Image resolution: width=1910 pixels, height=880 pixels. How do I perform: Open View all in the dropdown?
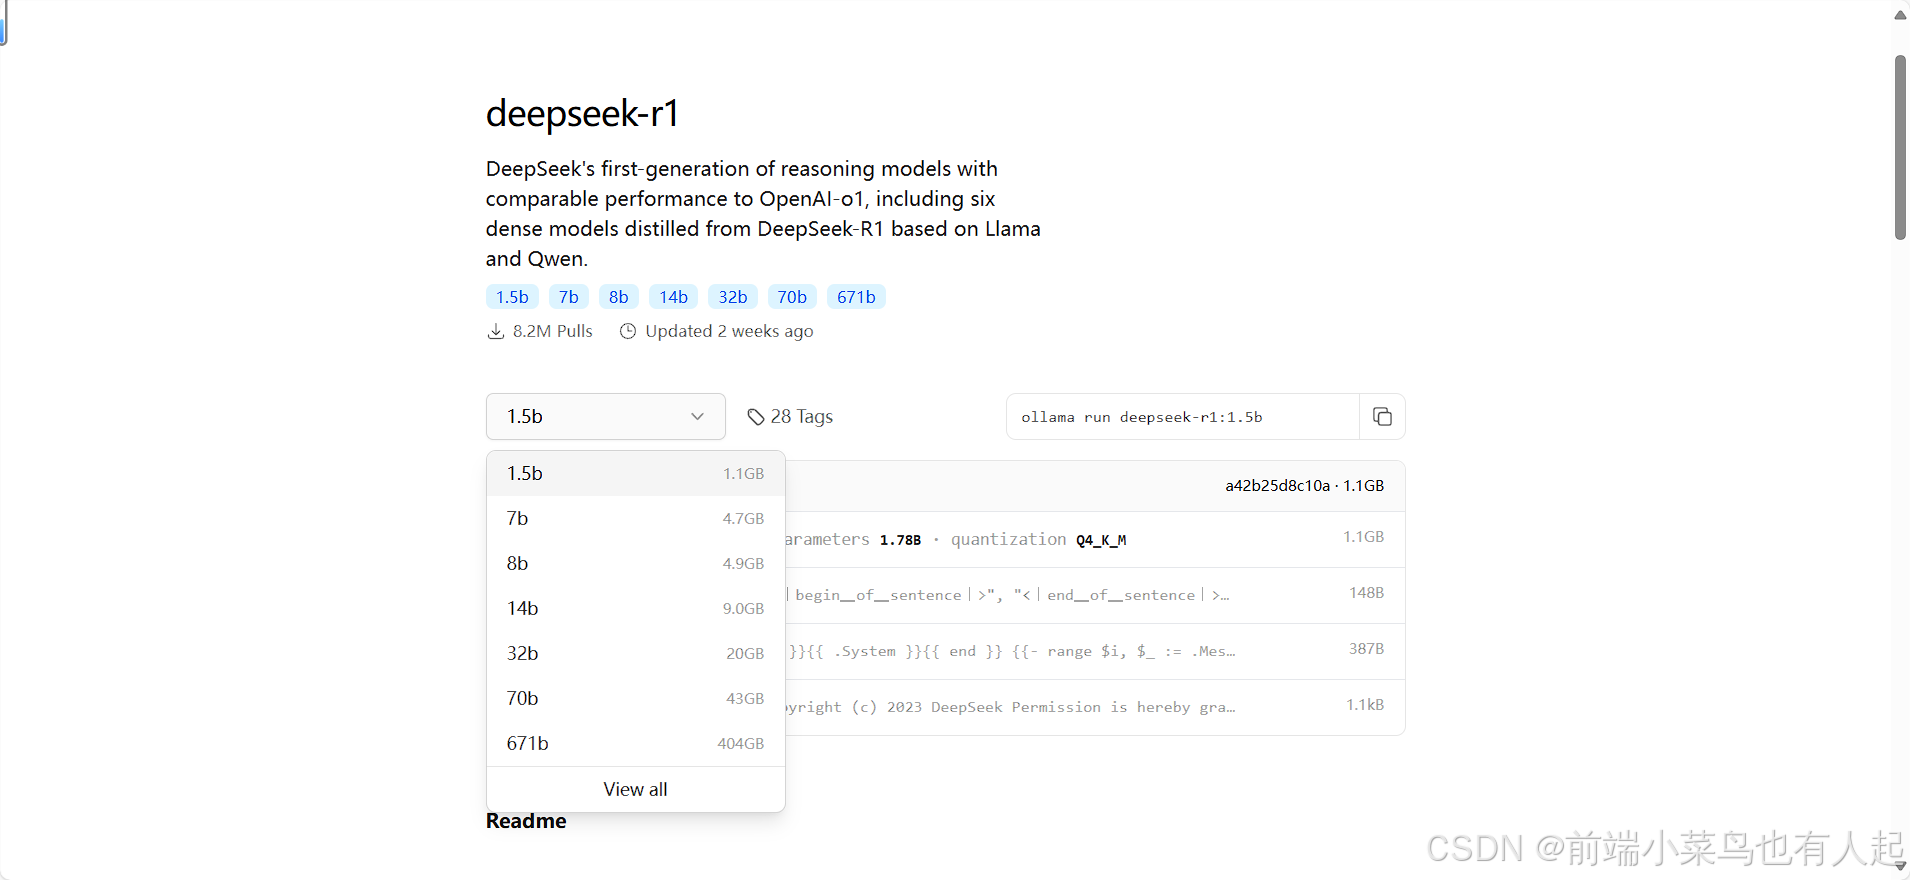[636, 789]
